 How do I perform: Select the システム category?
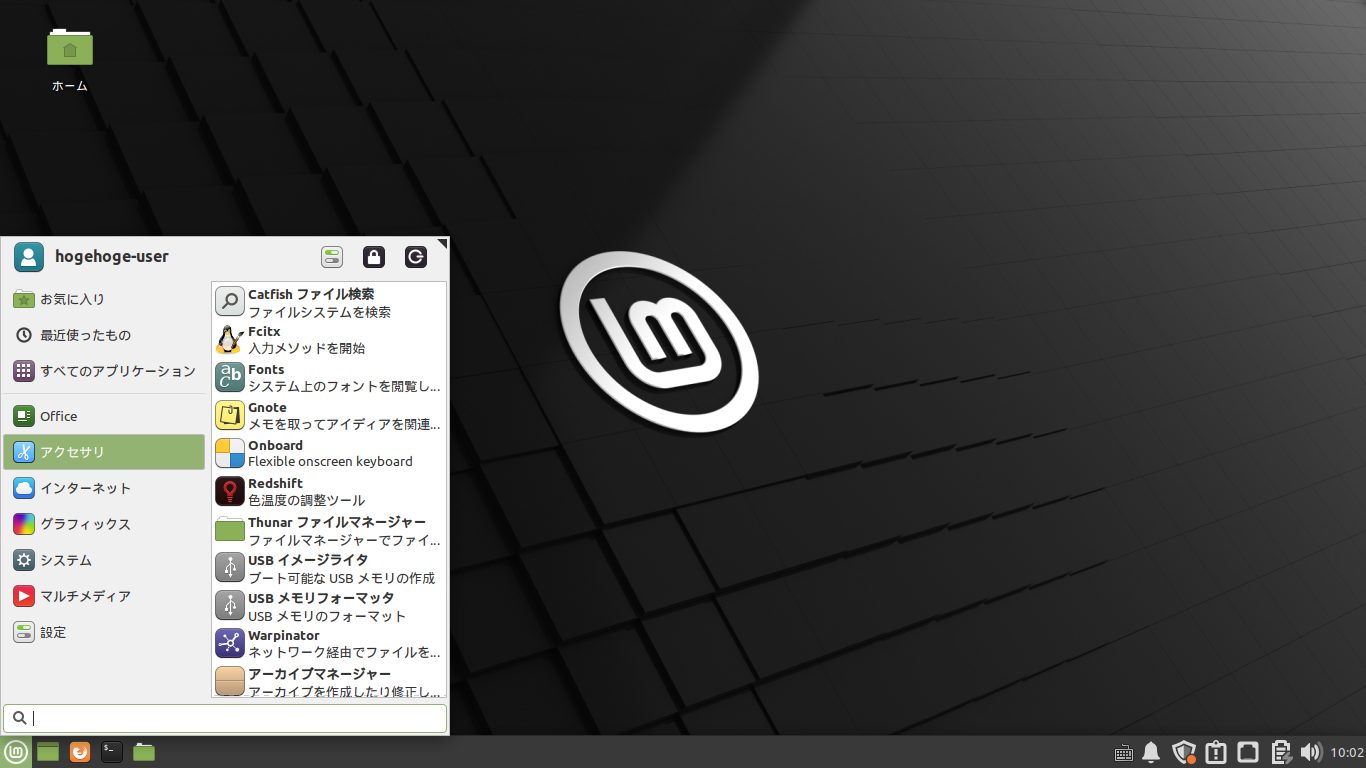click(104, 560)
